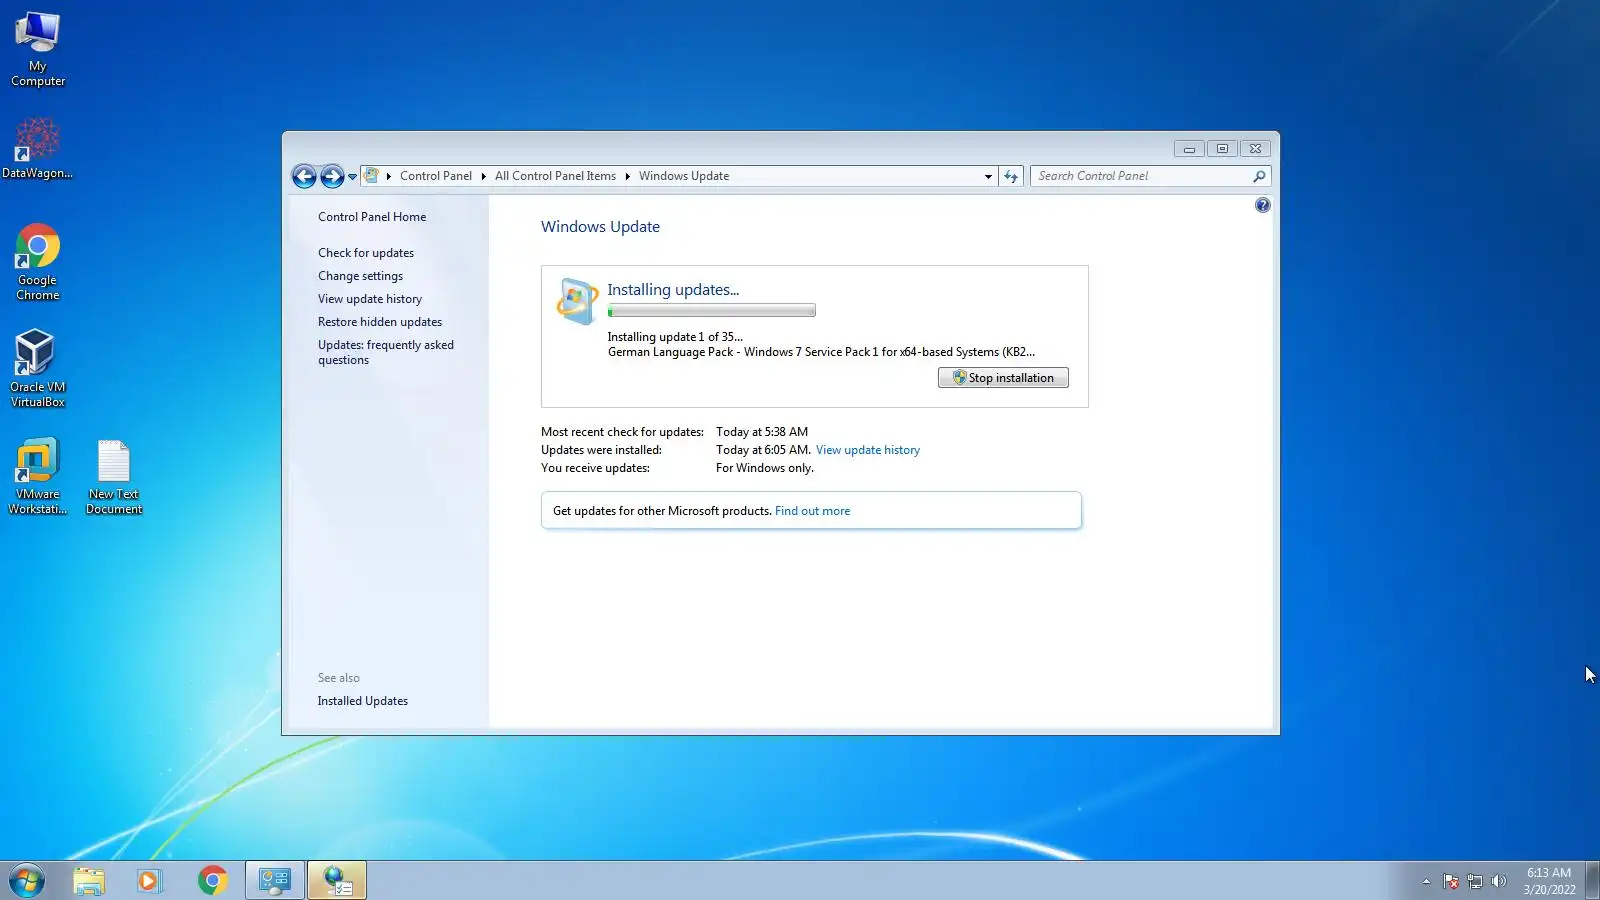Click View update history next to install time

coord(868,450)
